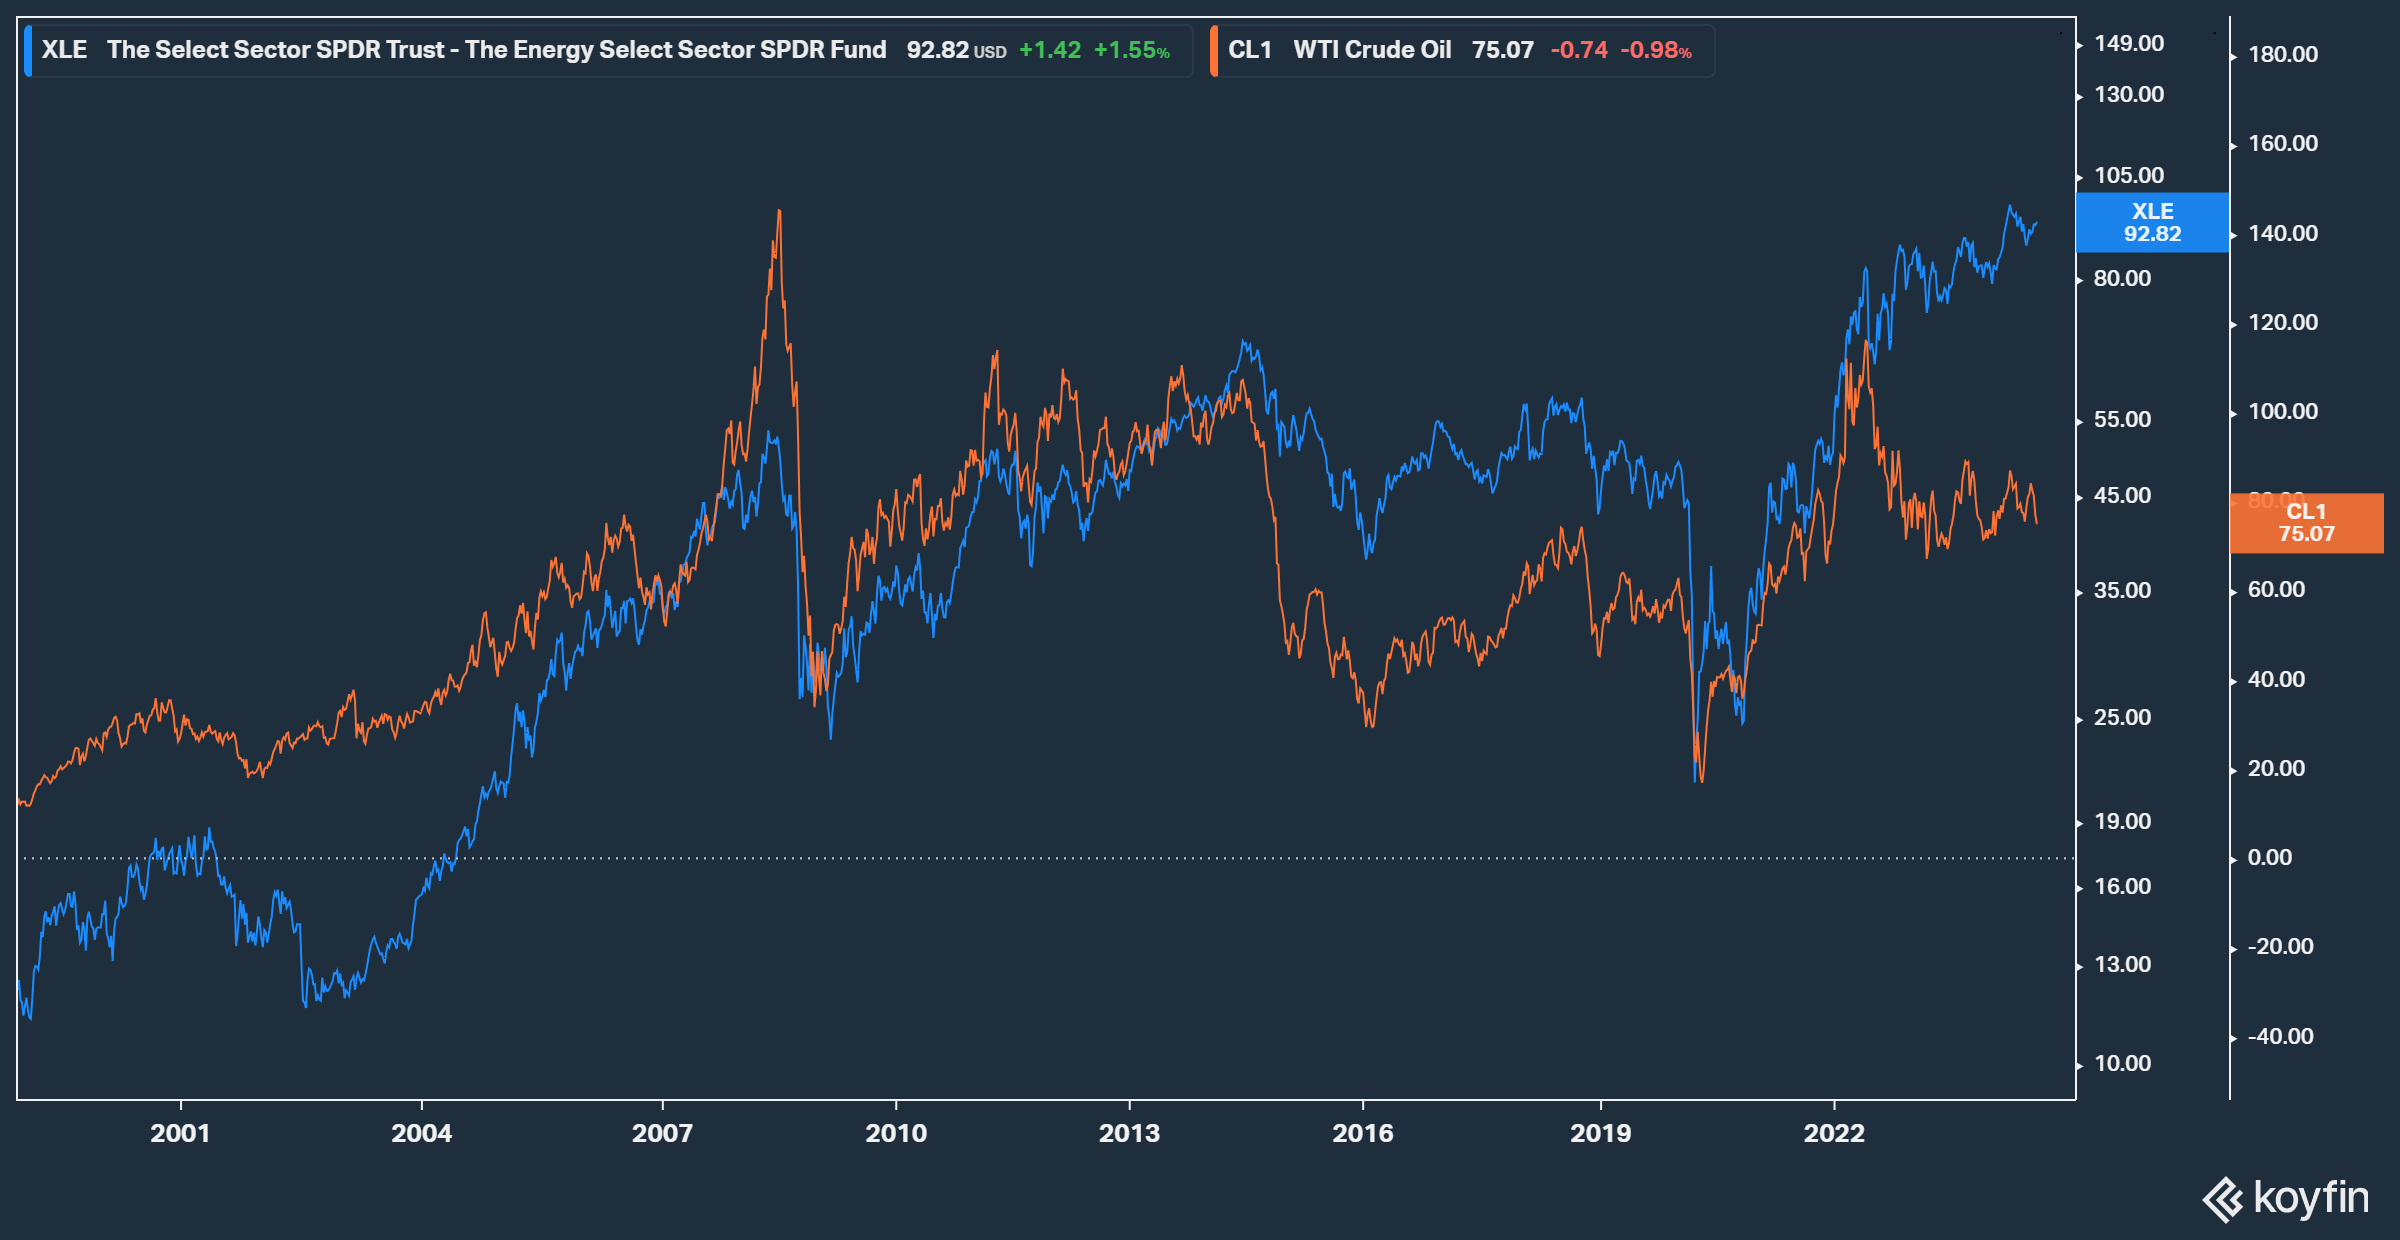Viewport: 2400px width, 1240px height.
Task: Click the blue XLE color bar in legend
Action: pos(28,51)
